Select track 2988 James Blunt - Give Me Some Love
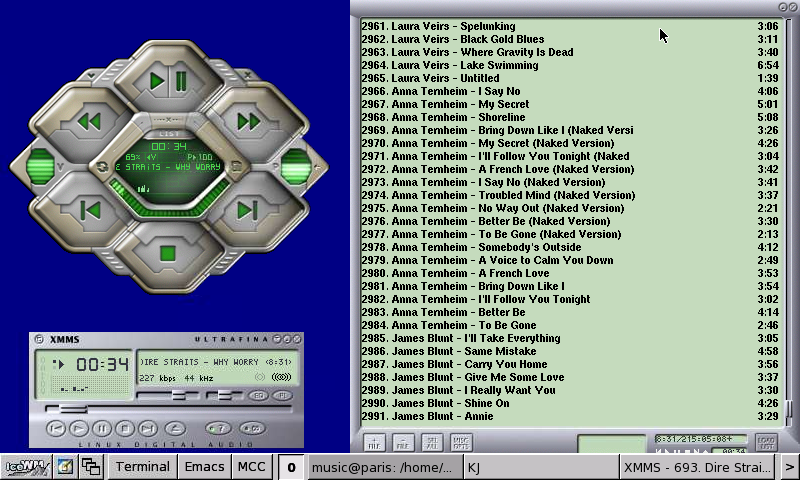The width and height of the screenshot is (800, 480). pos(570,377)
